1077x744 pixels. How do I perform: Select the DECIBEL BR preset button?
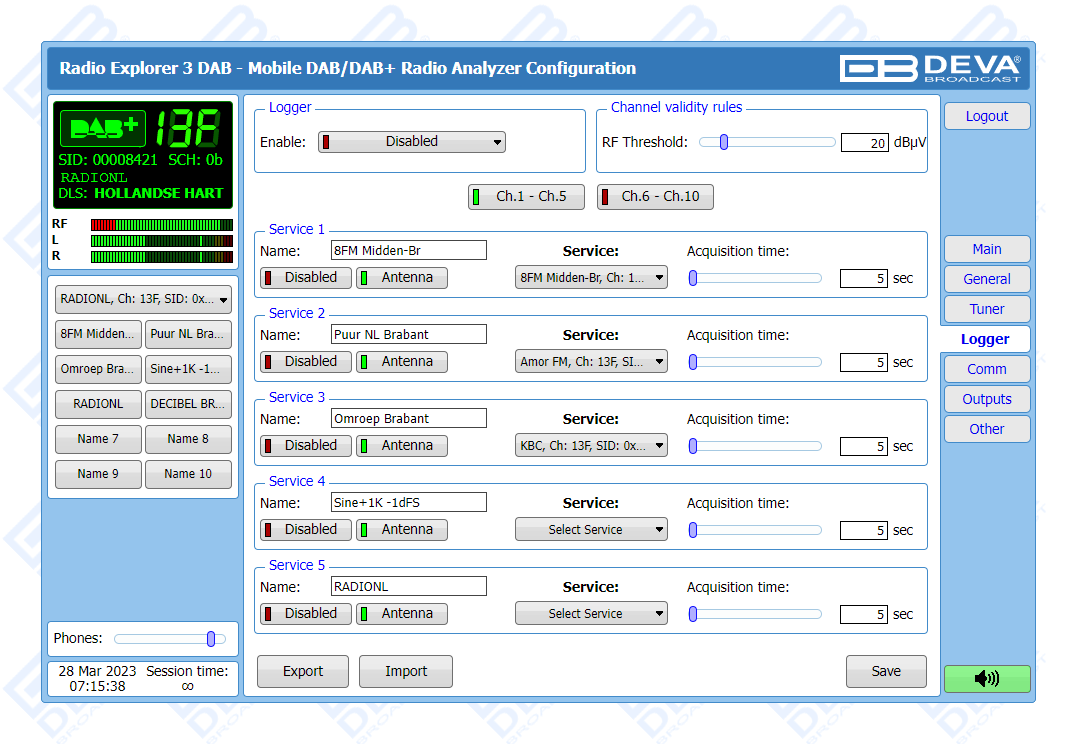click(188, 404)
